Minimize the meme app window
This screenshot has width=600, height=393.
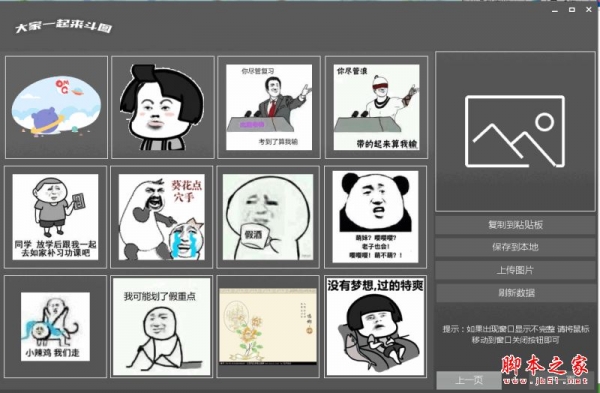555,10
